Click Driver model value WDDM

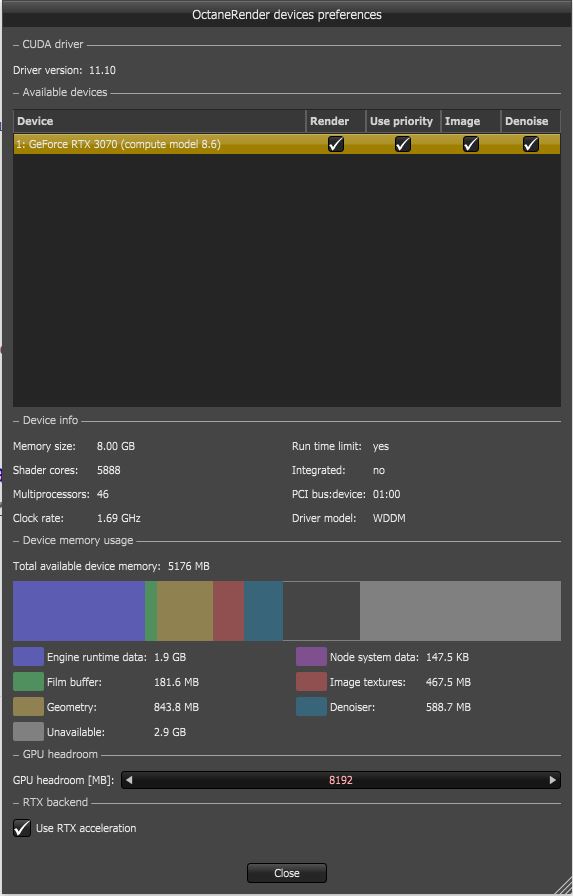(x=389, y=518)
